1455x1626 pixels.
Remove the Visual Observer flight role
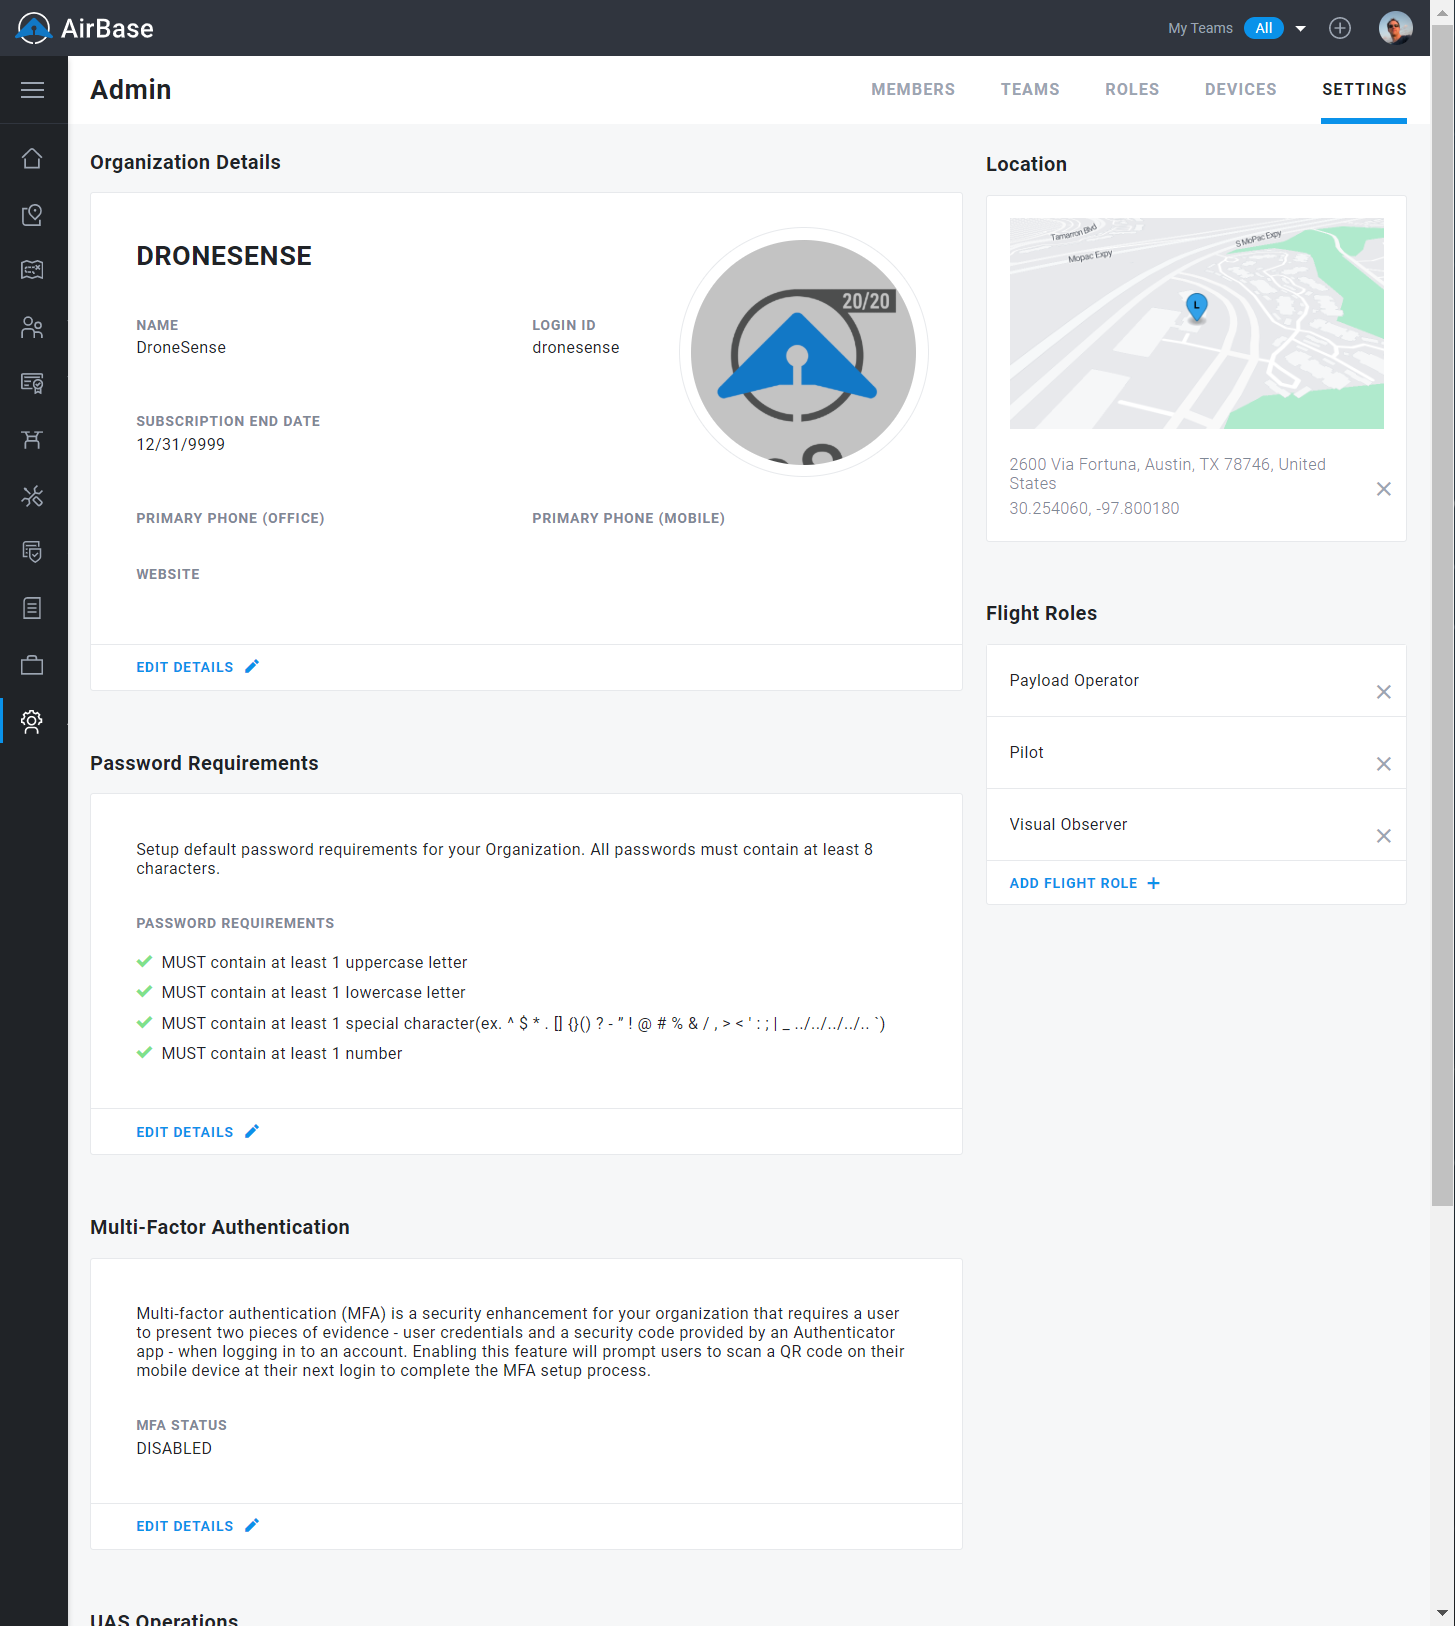[x=1384, y=836]
